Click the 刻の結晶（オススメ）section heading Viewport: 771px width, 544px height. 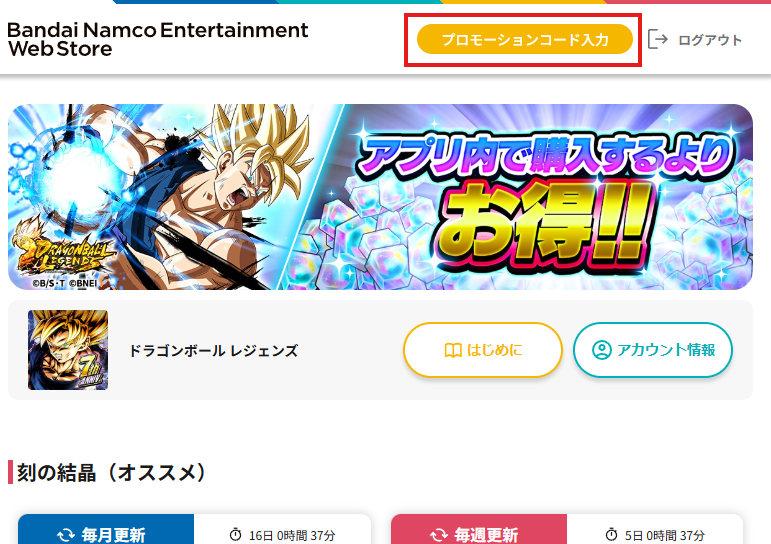point(112,473)
